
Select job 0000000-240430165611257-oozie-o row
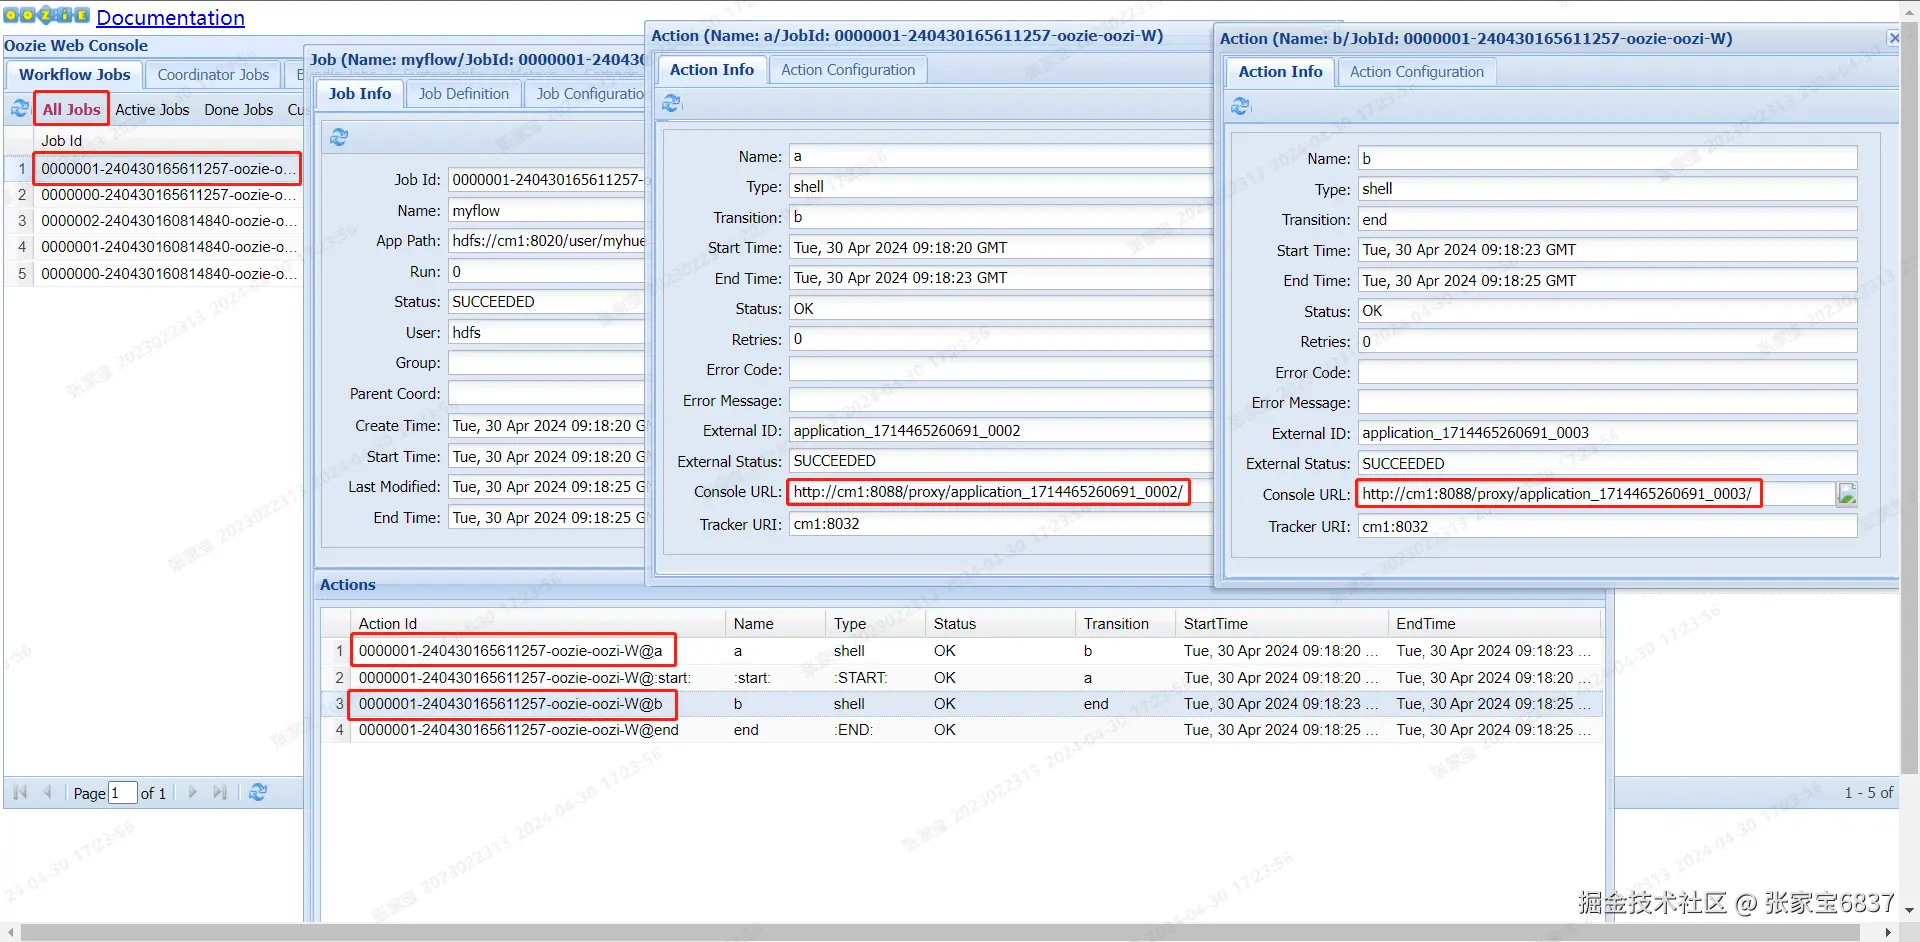154,194
